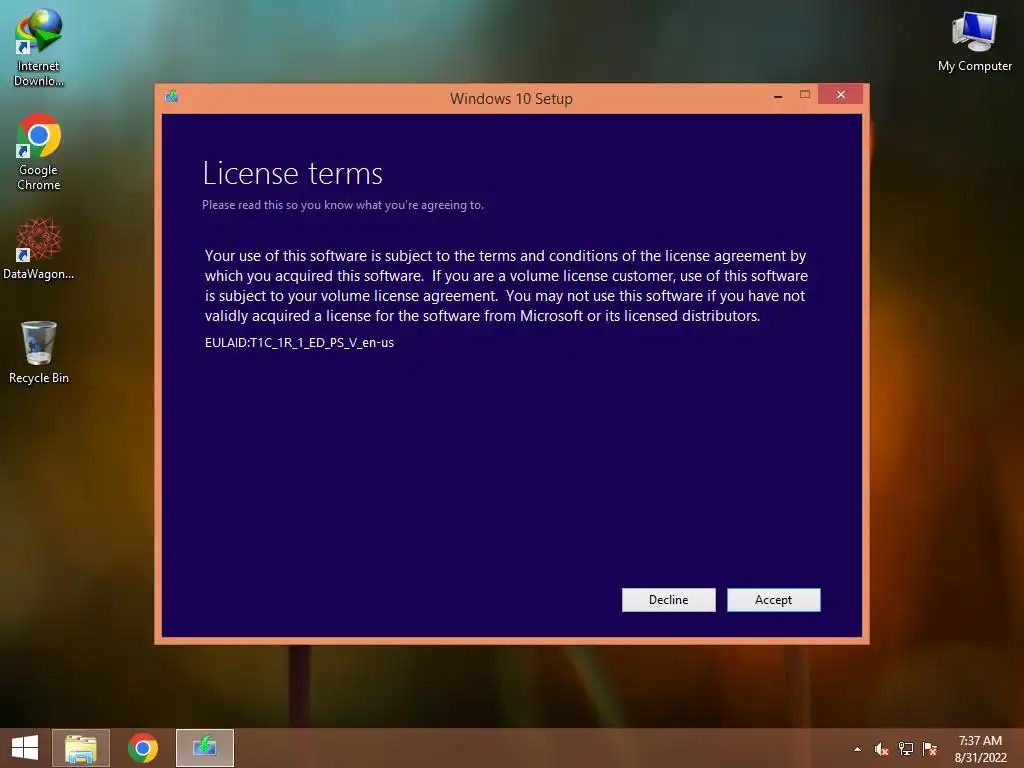Open the Windows Start button

25,748
